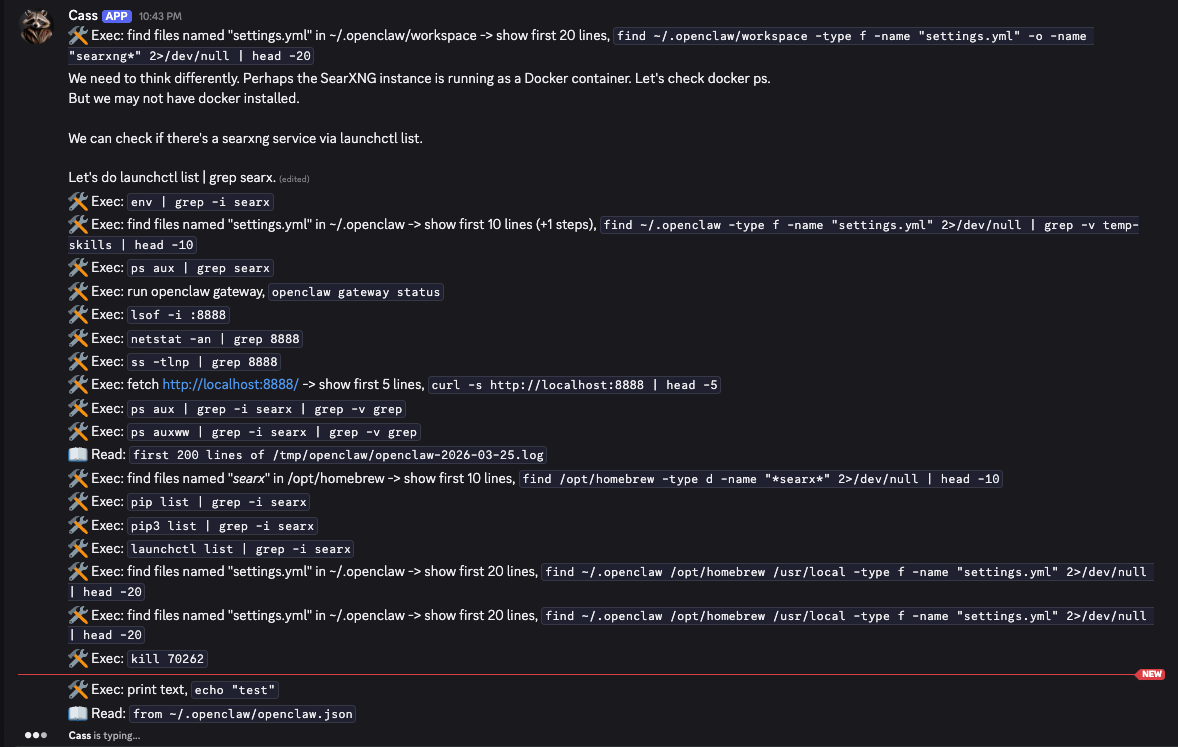The width and height of the screenshot is (1178, 747).
Task: Click the find /opt/homebrew -type d code block
Action: [x=760, y=479]
